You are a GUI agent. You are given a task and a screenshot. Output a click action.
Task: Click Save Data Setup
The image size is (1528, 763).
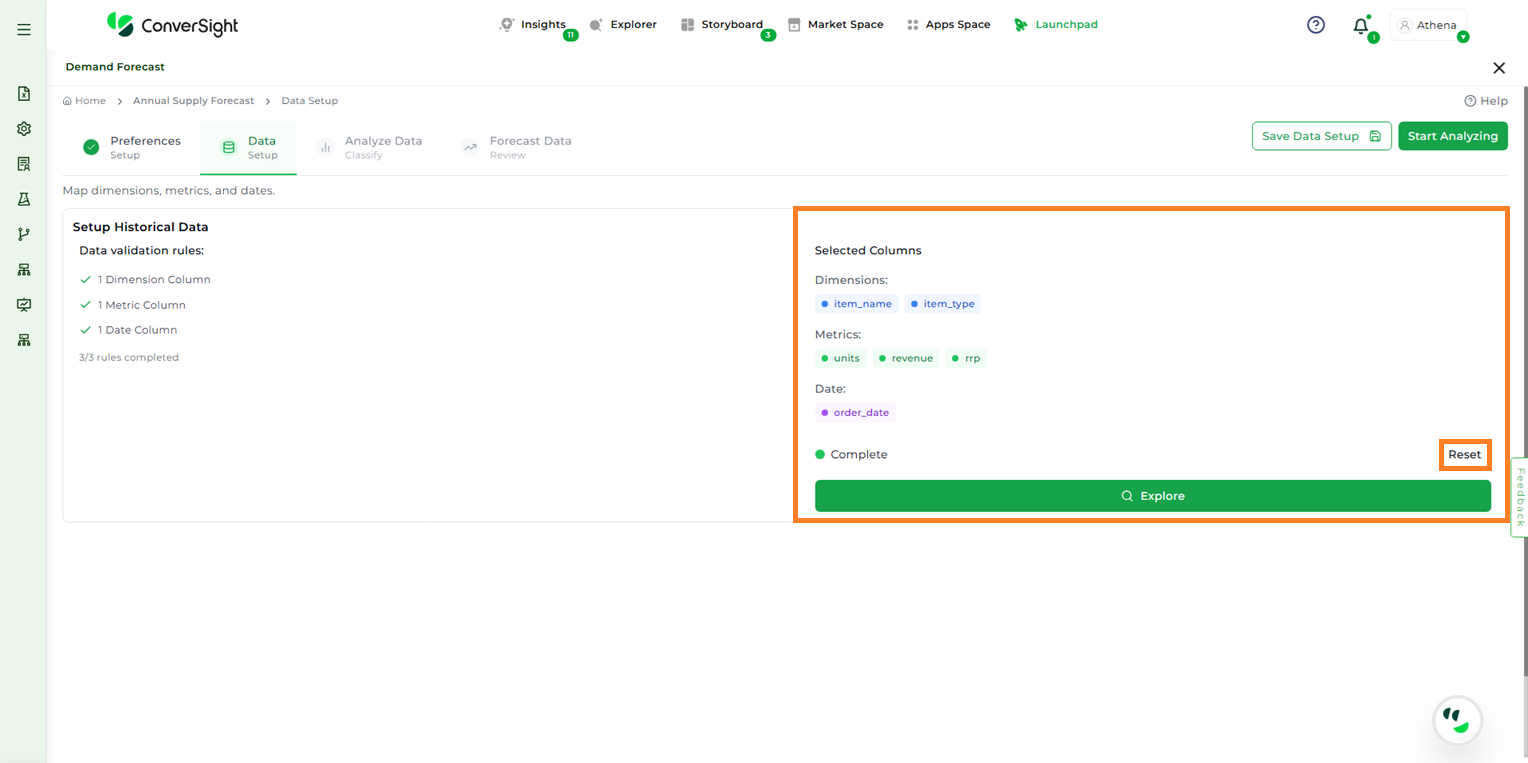pos(1321,136)
